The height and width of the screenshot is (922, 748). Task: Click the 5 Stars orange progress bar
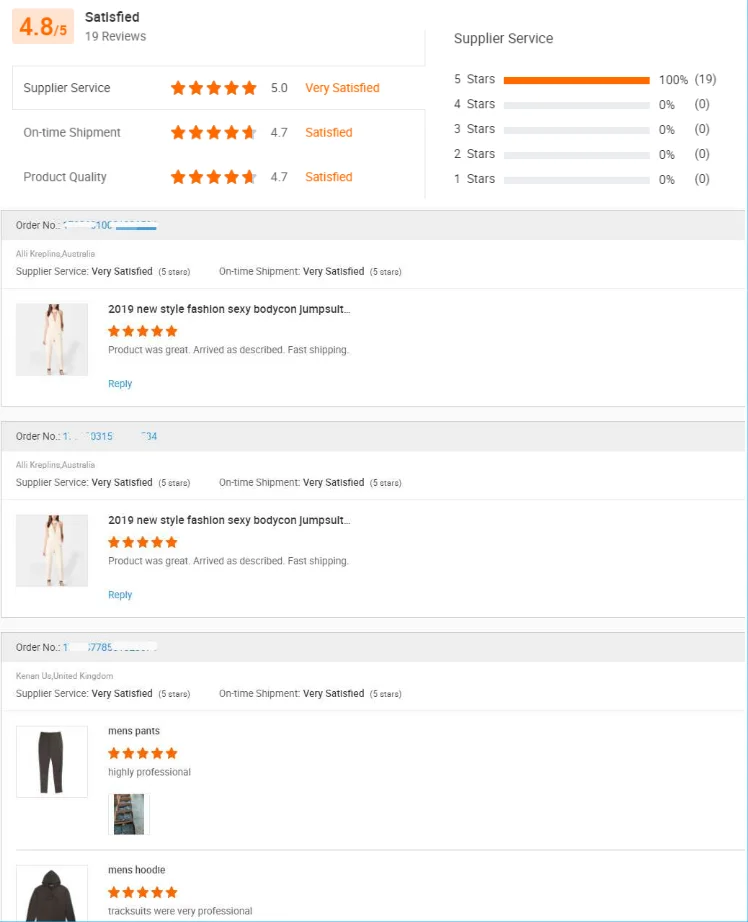click(576, 80)
